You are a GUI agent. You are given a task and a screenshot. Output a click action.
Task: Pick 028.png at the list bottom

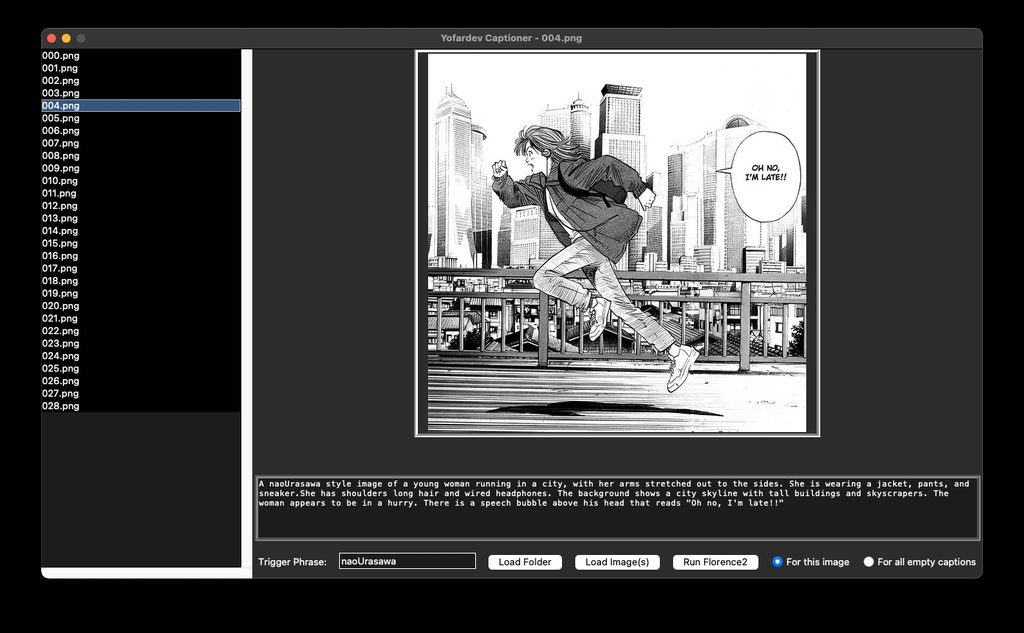[61, 406]
